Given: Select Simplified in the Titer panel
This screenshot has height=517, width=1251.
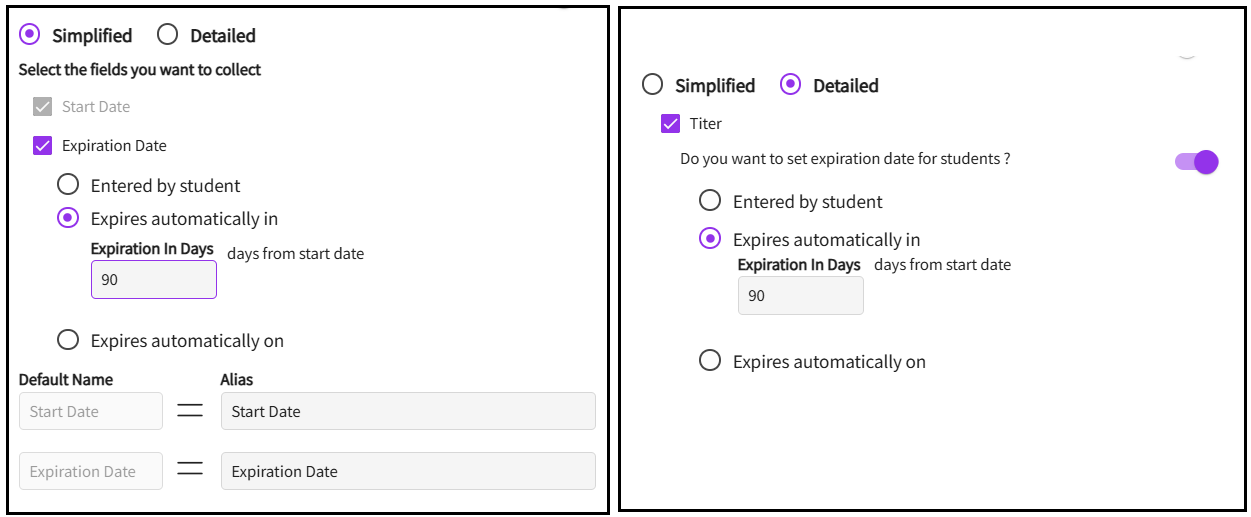Looking at the screenshot, I should coord(653,85).
